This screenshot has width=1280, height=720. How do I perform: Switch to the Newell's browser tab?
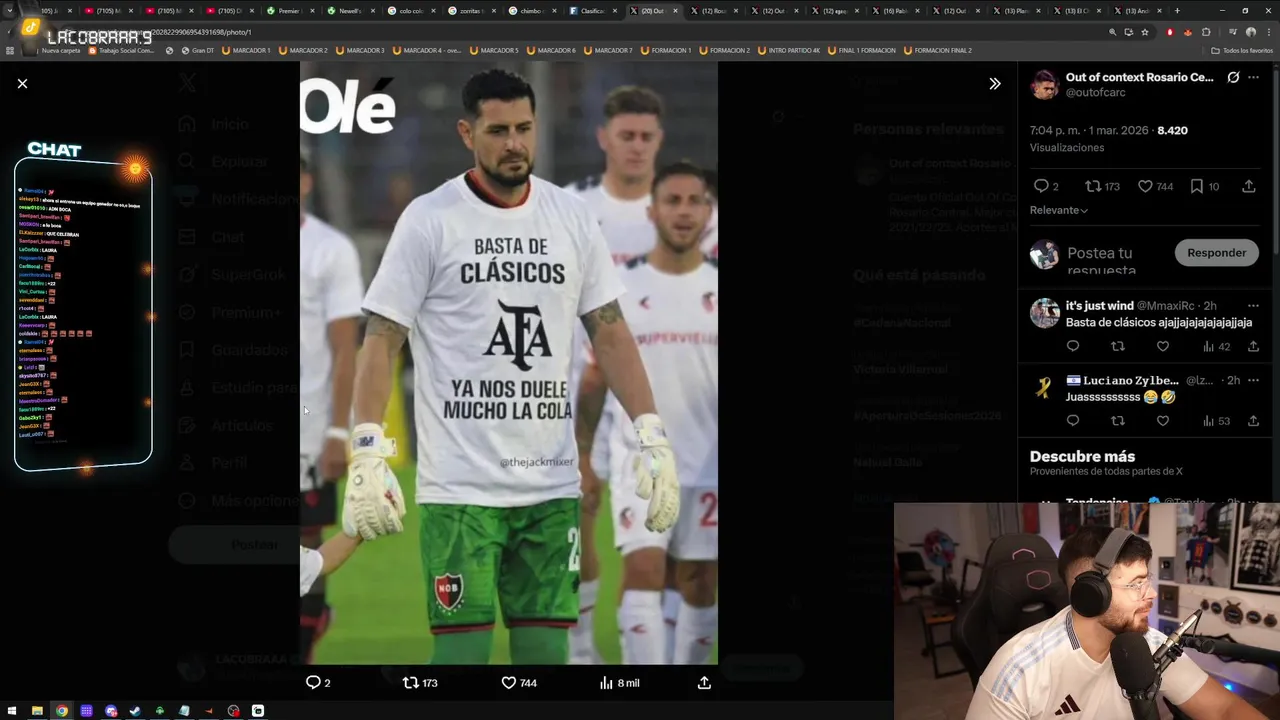tap(351, 10)
